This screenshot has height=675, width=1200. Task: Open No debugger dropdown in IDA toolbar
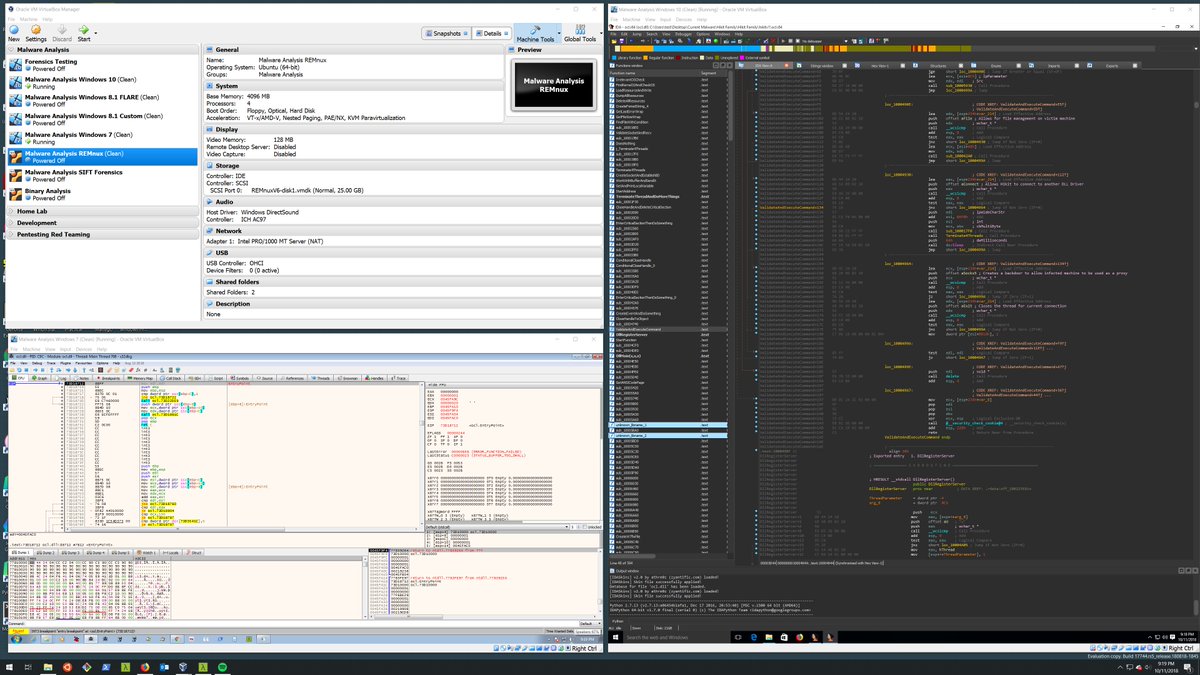[823, 41]
